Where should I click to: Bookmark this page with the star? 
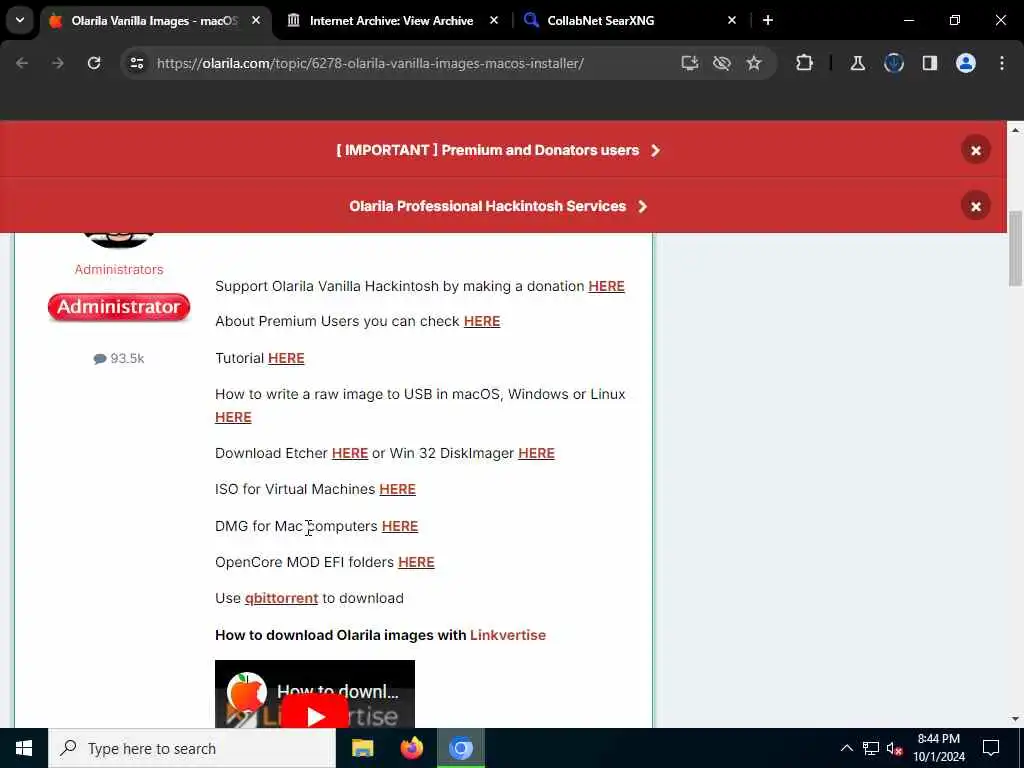754,63
